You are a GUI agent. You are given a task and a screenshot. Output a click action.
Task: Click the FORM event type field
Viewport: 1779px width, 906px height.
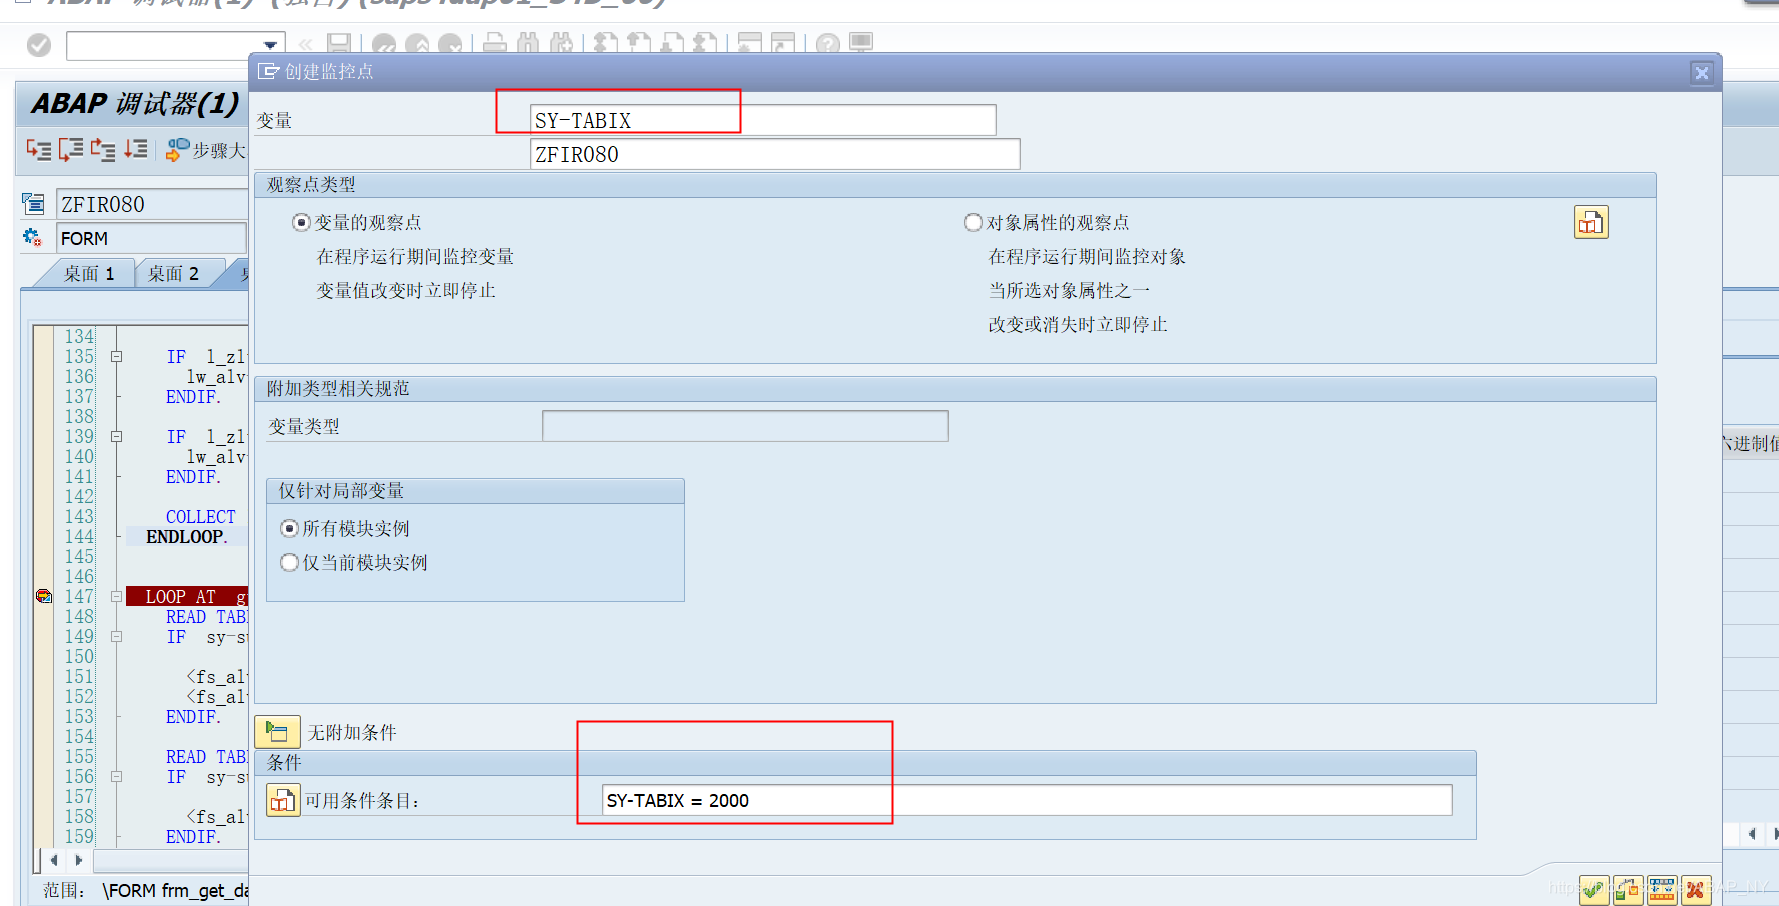coord(152,238)
